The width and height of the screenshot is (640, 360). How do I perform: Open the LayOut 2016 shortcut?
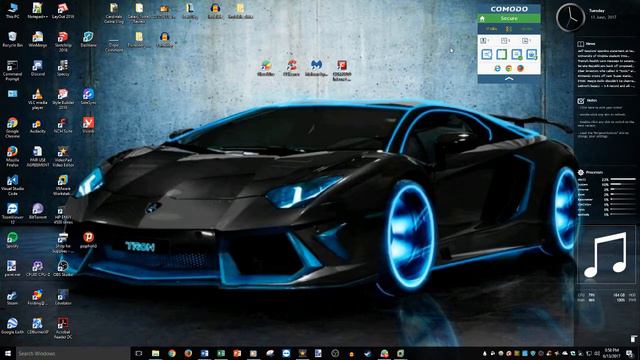pos(63,11)
